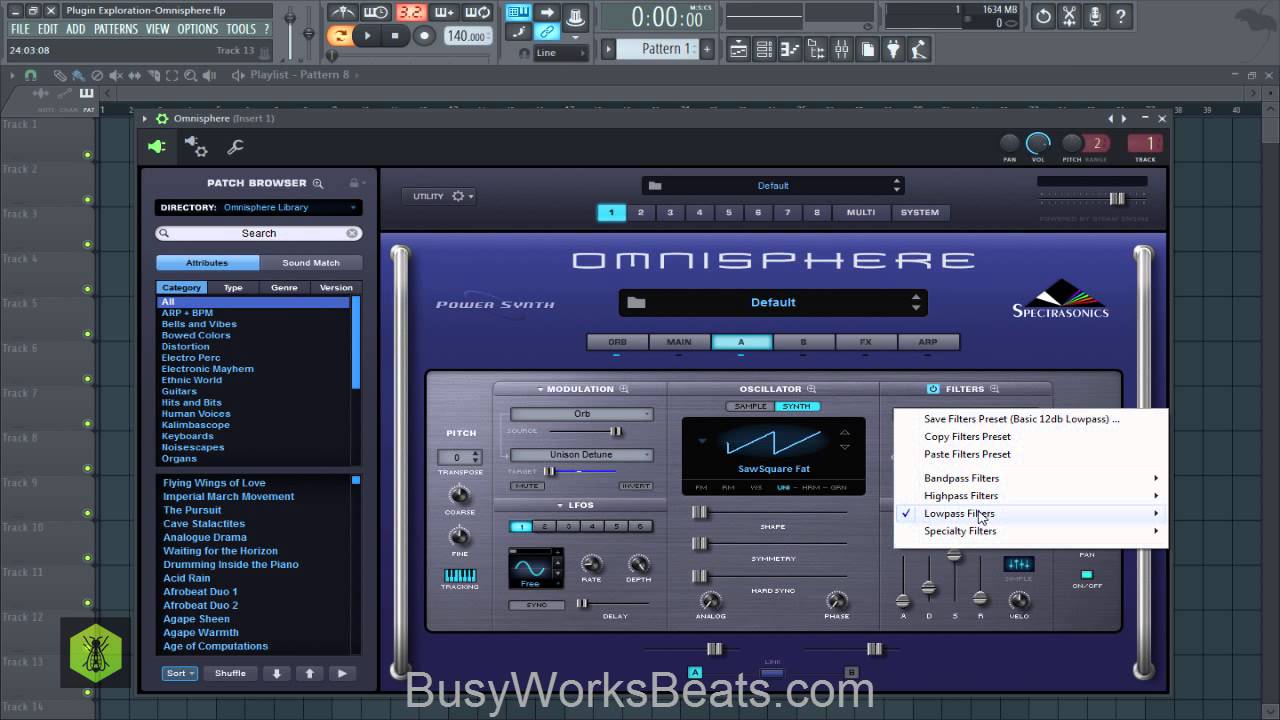1280x720 pixels.
Task: Switch oscillator to Synth mode
Action: pyautogui.click(x=797, y=406)
